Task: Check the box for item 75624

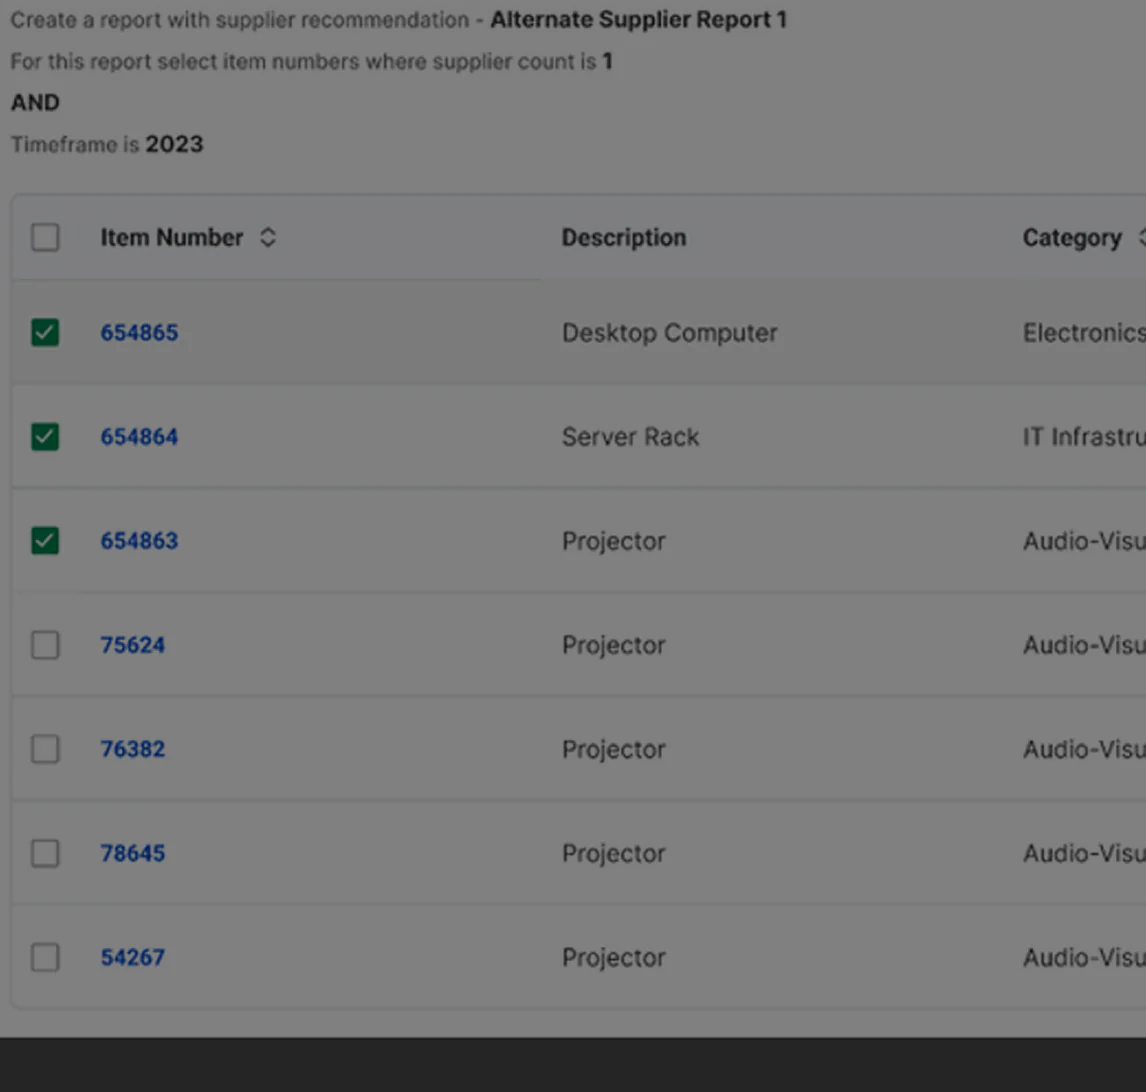Action: click(45, 645)
